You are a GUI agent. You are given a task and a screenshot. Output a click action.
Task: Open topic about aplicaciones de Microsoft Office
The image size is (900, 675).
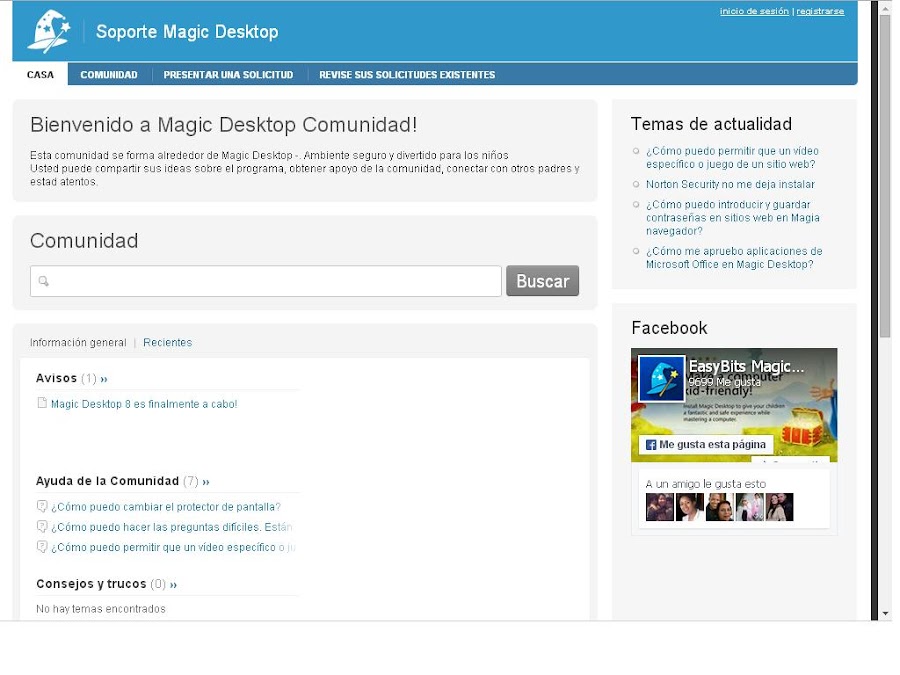734,258
